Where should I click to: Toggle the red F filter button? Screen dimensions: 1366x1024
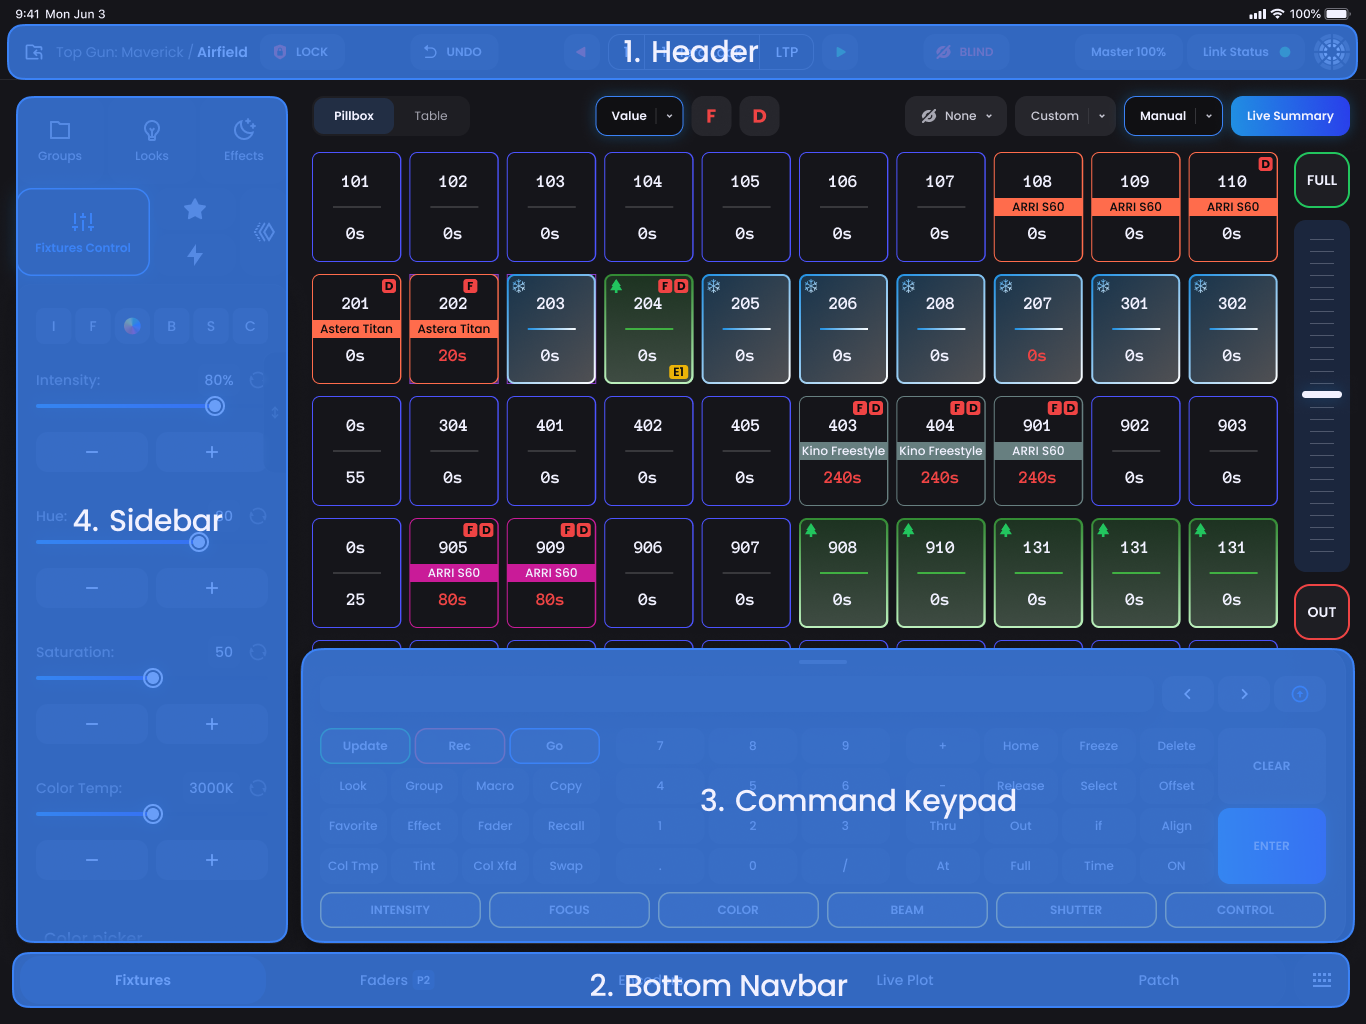(711, 116)
